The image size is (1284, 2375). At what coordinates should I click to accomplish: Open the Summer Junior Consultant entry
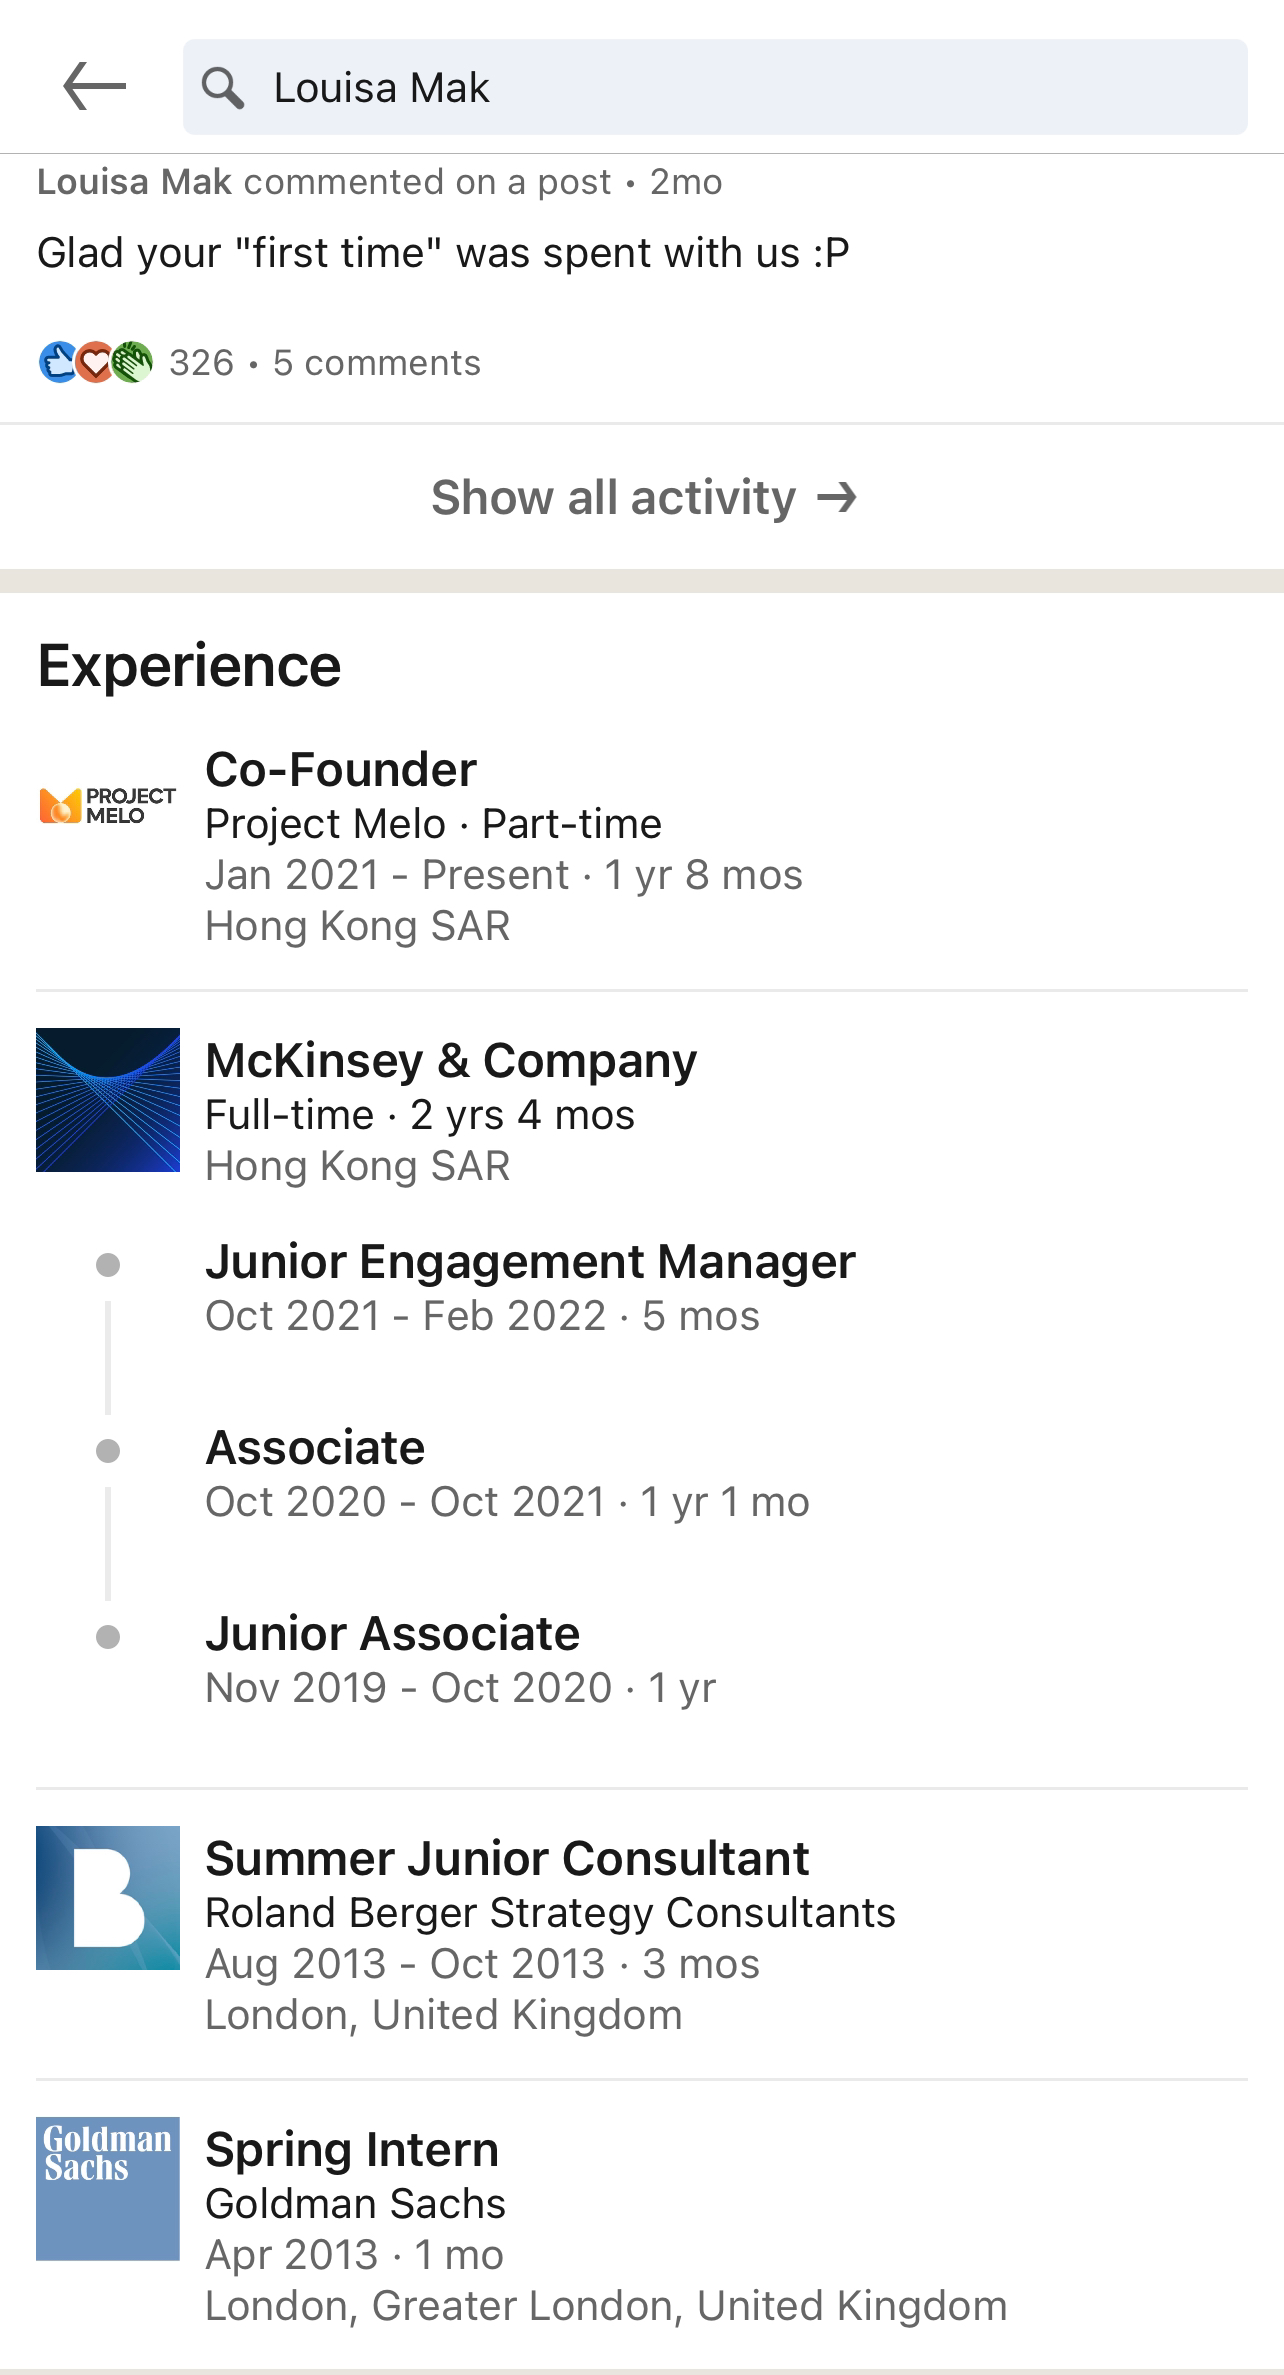[x=642, y=1935]
